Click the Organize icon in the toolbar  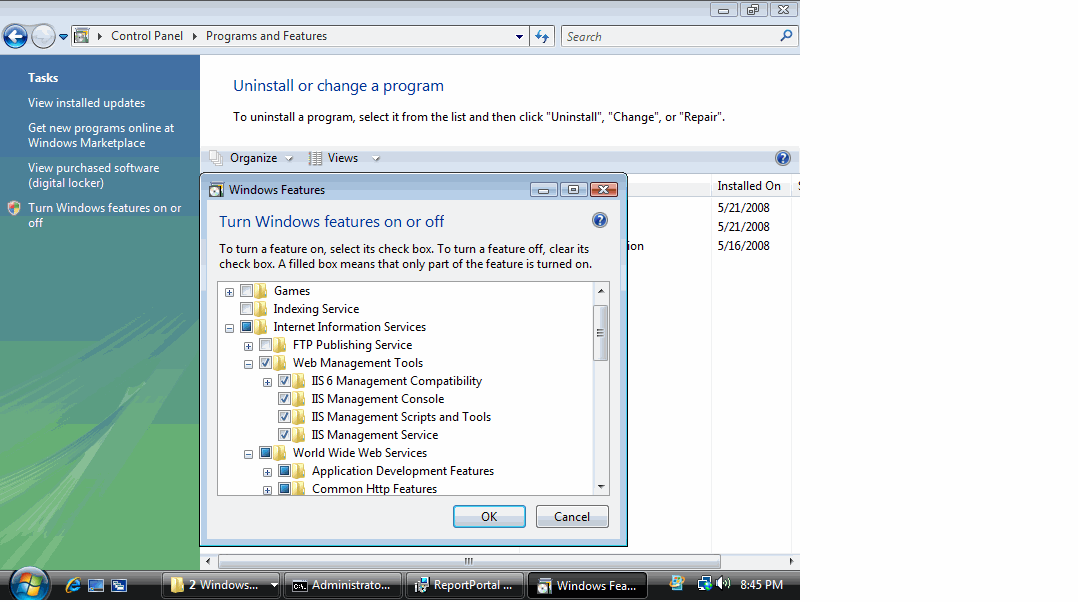(217, 158)
